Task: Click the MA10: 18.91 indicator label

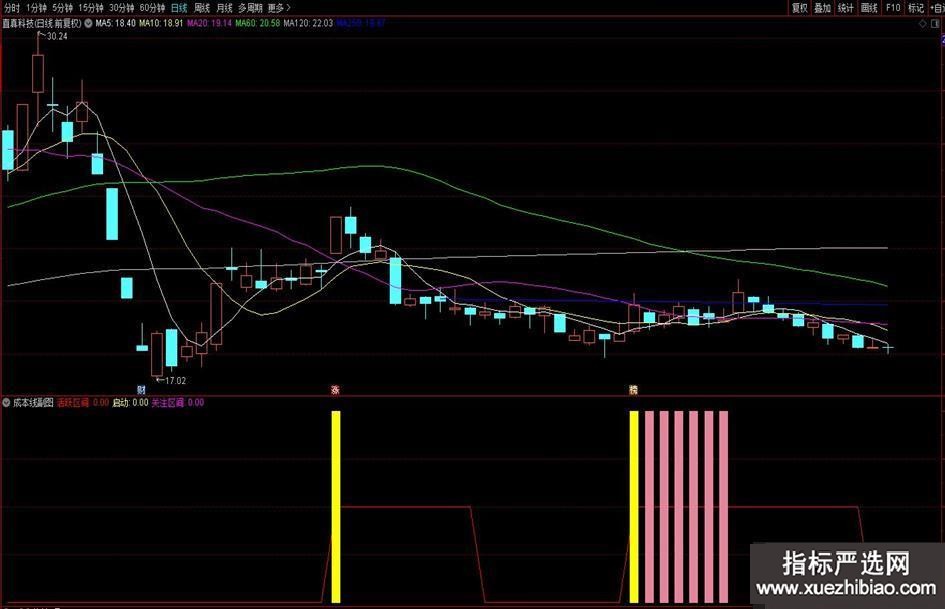Action: pyautogui.click(x=161, y=24)
